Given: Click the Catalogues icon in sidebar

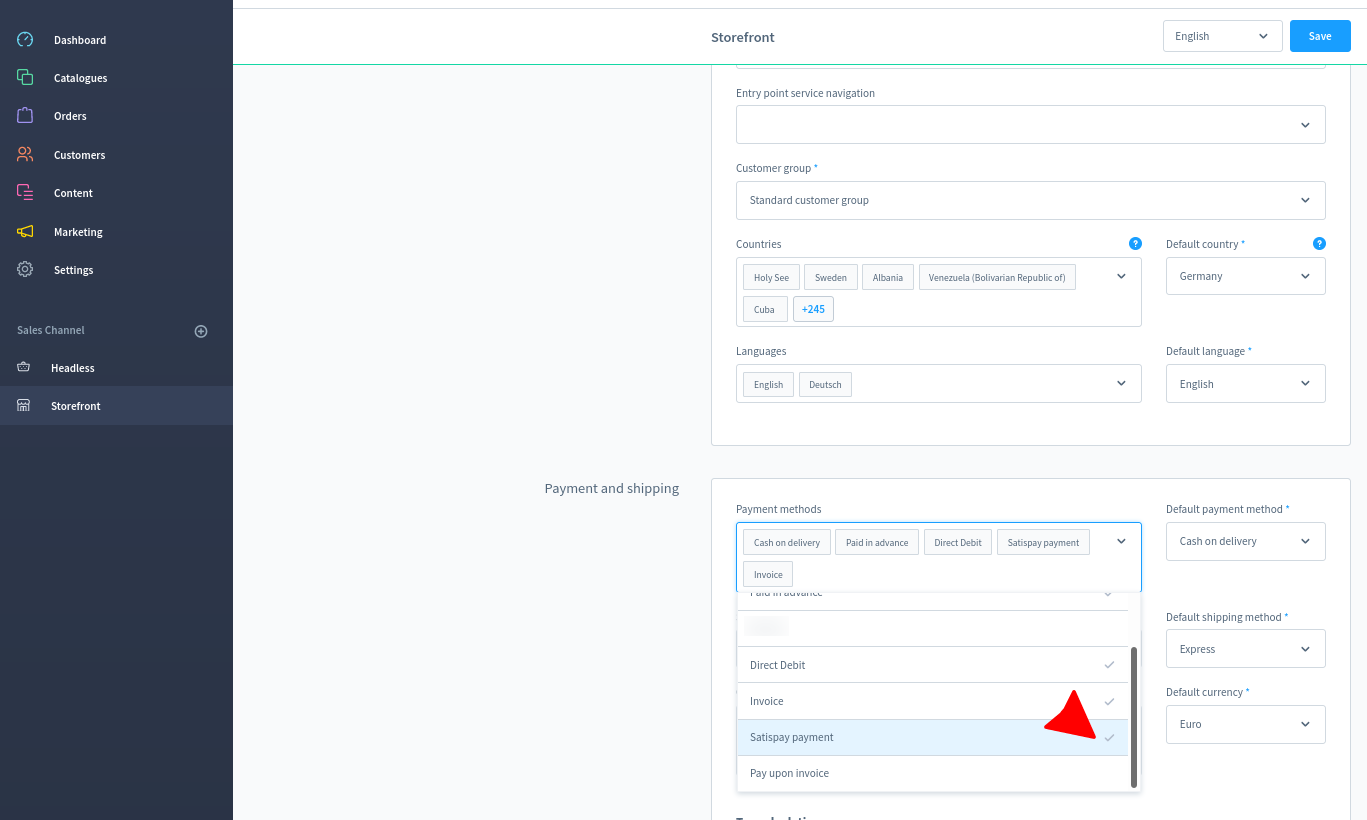Looking at the screenshot, I should pyautogui.click(x=25, y=78).
